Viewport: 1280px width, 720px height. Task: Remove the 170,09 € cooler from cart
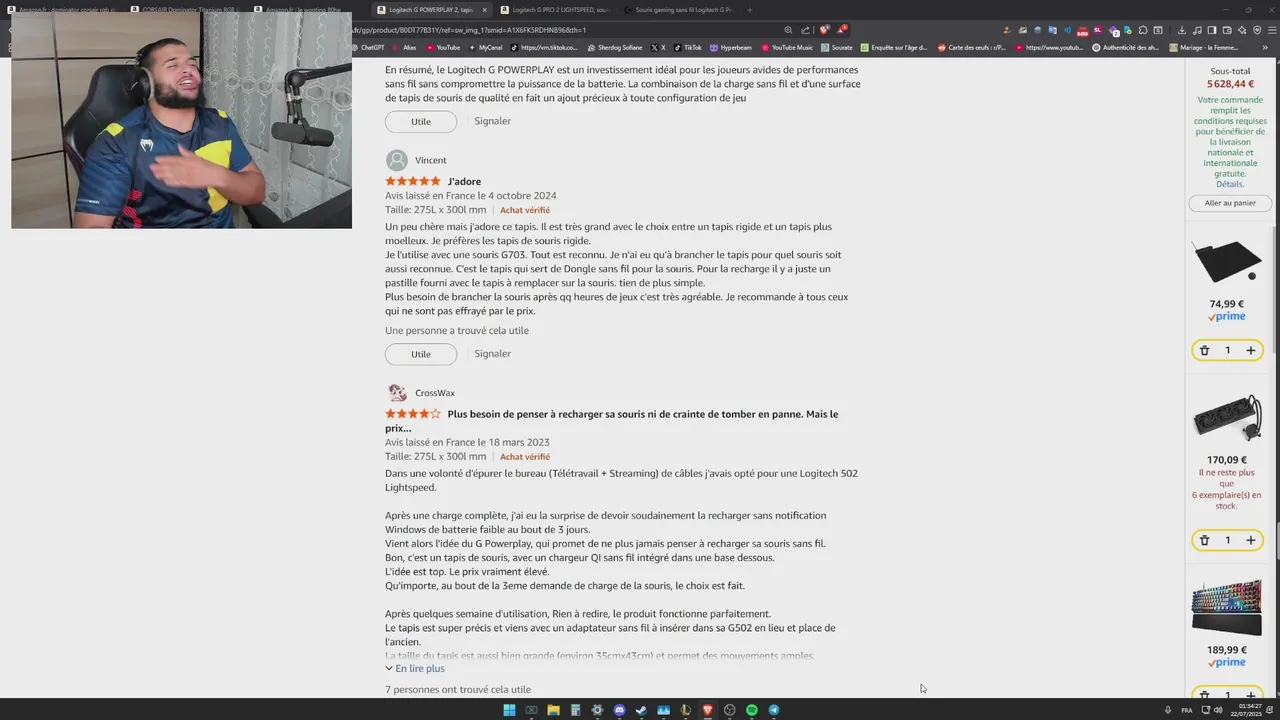click(1204, 540)
